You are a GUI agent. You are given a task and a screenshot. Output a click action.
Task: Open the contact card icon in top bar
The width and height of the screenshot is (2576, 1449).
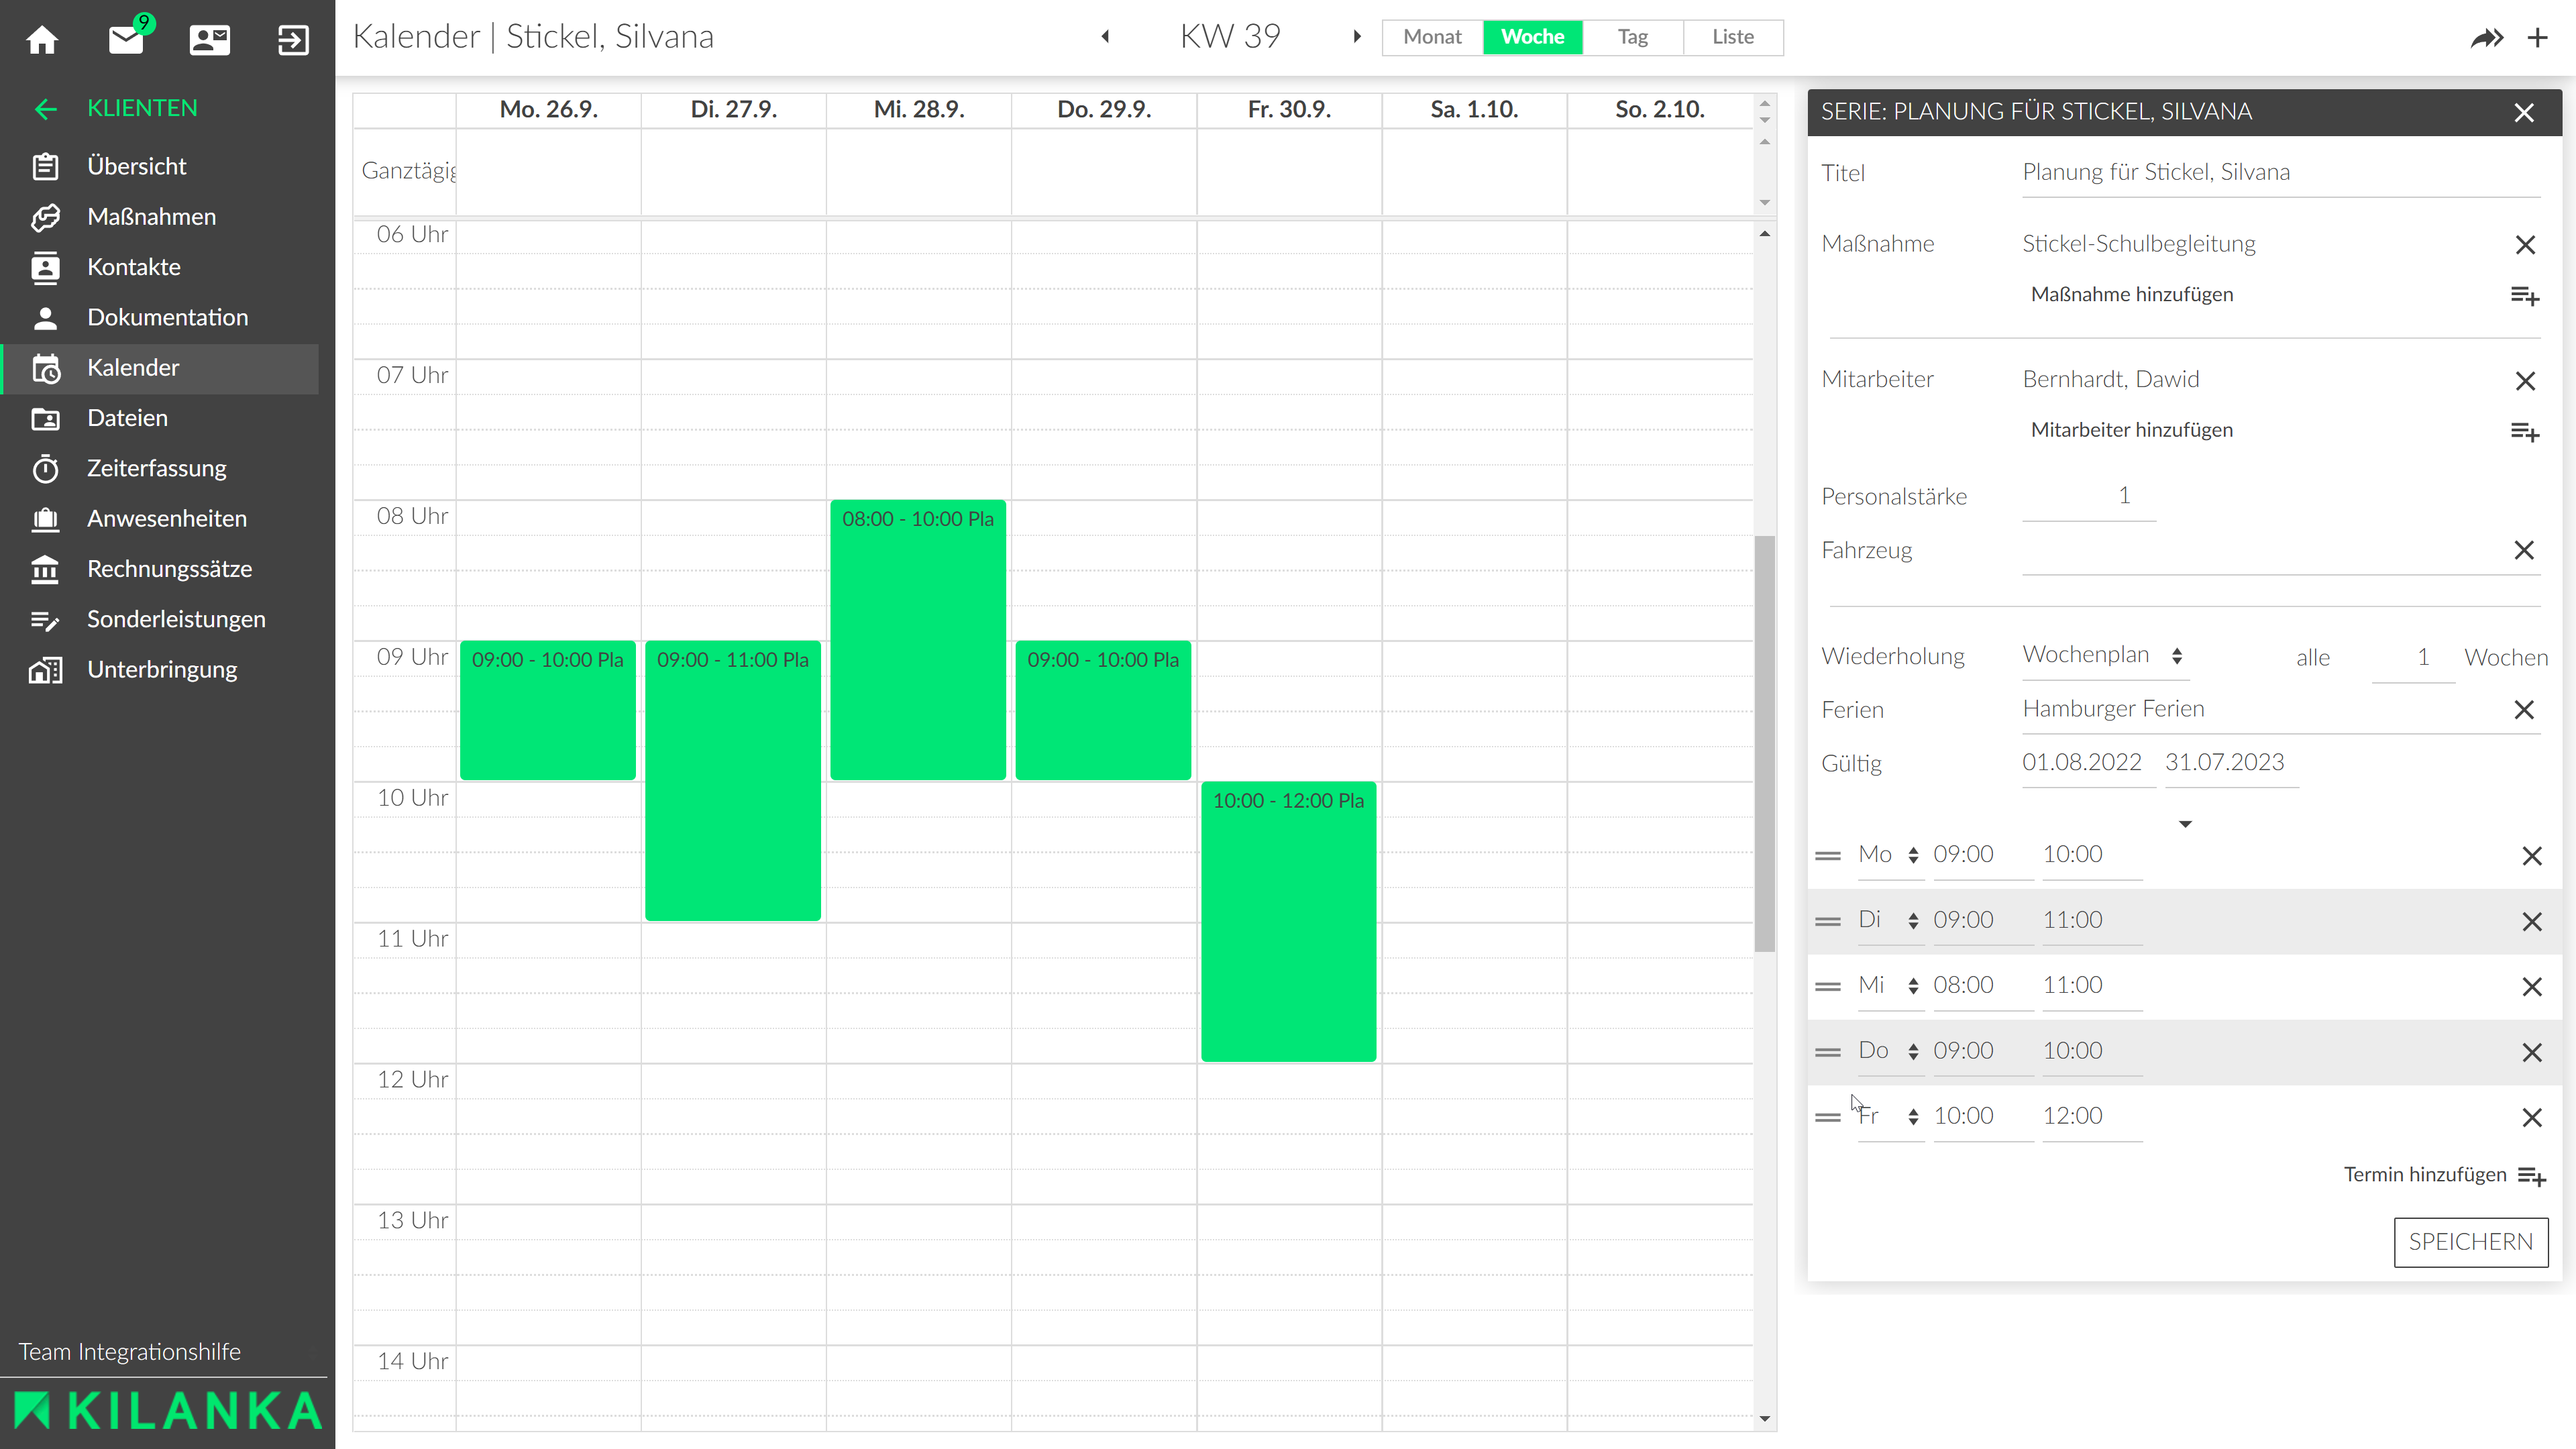tap(210, 40)
